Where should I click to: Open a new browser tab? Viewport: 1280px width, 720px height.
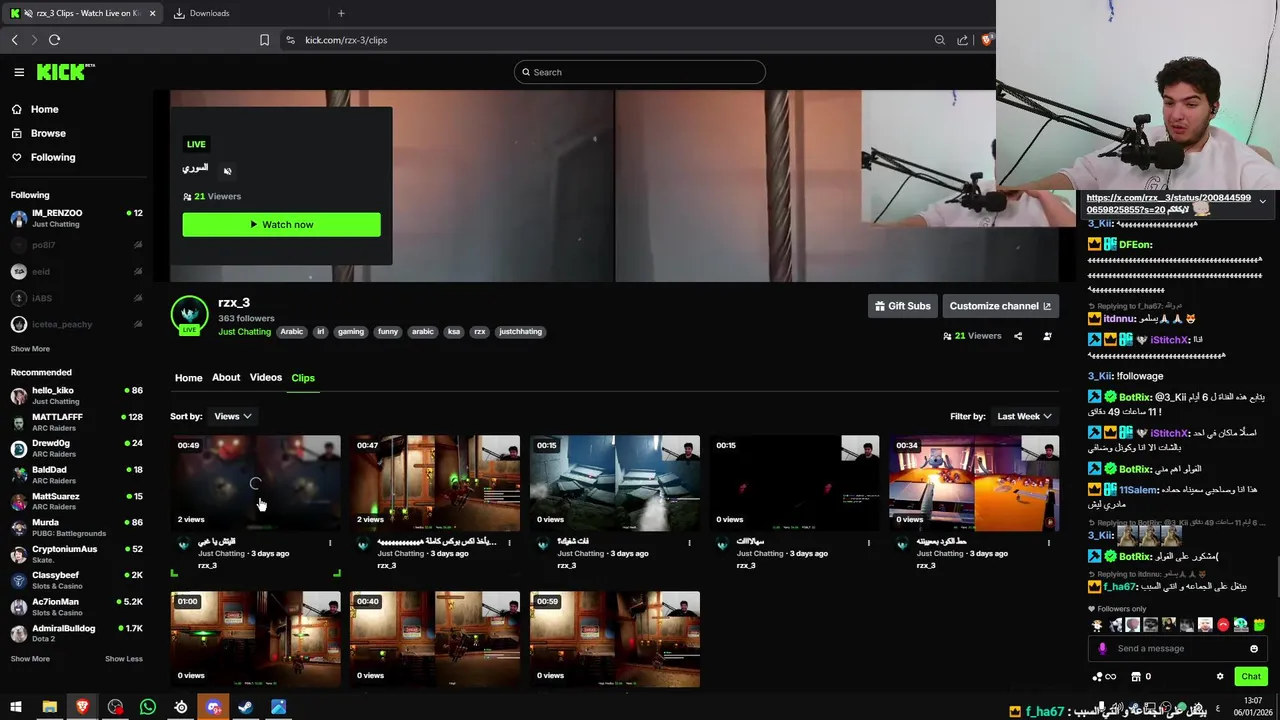point(341,13)
